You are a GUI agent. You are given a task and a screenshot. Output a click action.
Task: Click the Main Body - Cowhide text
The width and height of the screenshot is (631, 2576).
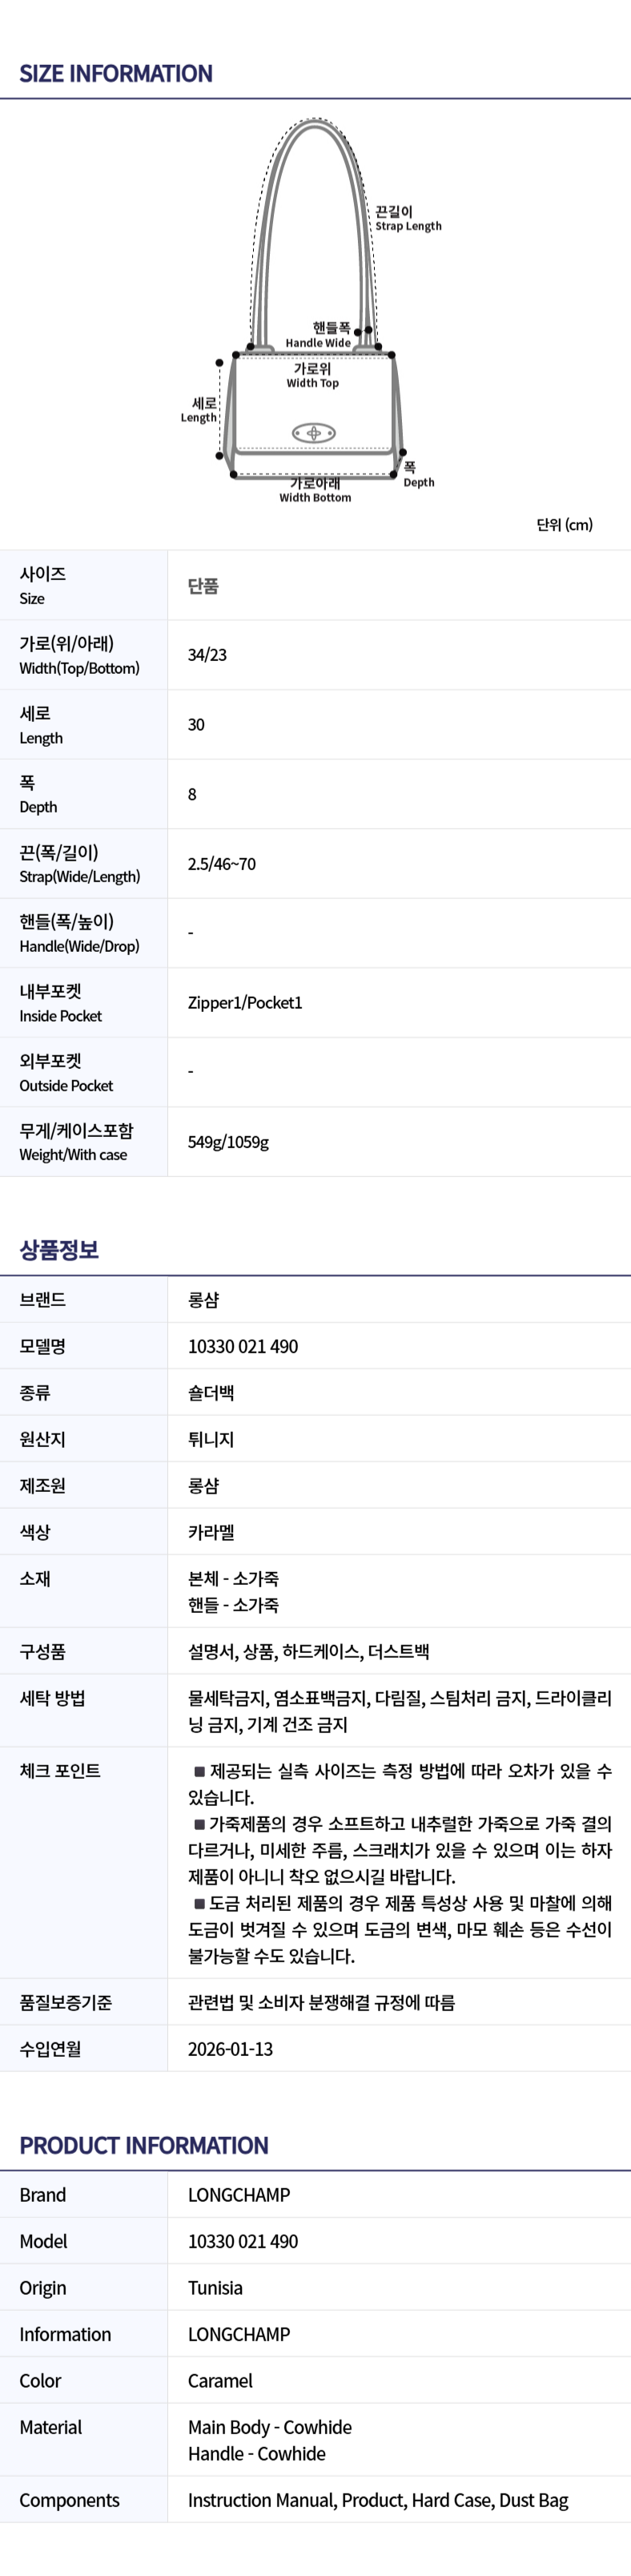[x=270, y=2427]
